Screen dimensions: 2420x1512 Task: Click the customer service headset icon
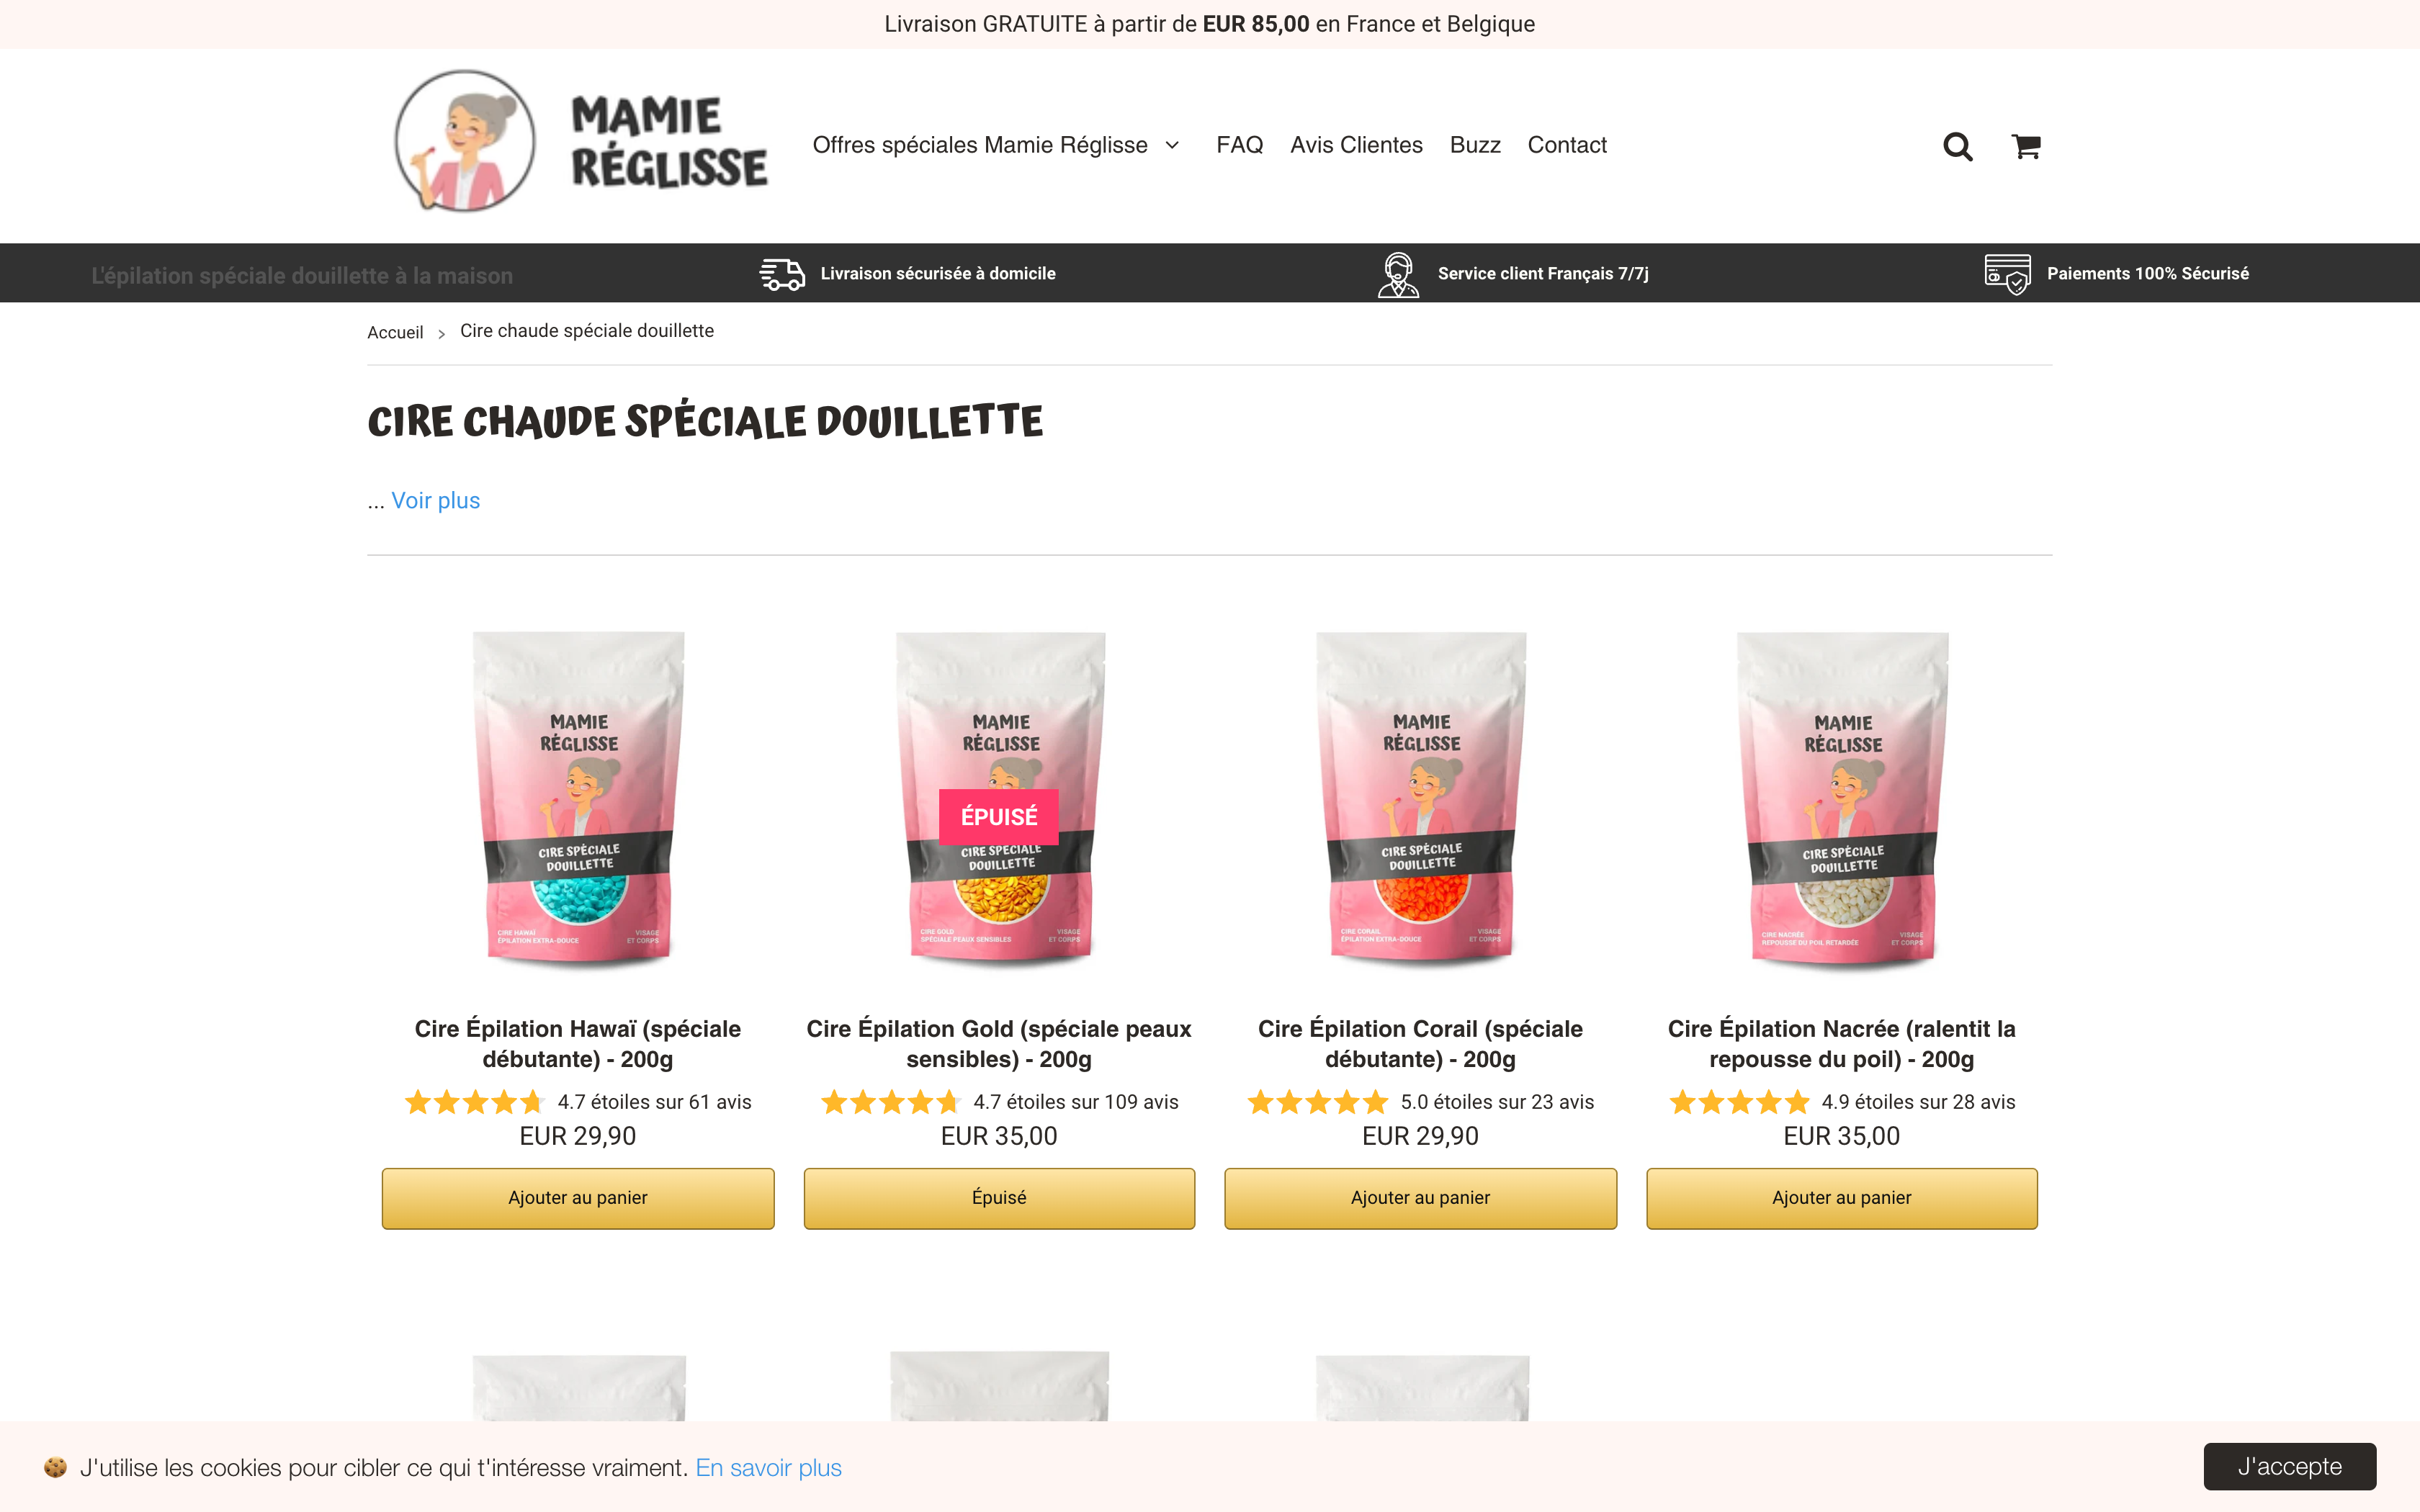(x=1398, y=274)
